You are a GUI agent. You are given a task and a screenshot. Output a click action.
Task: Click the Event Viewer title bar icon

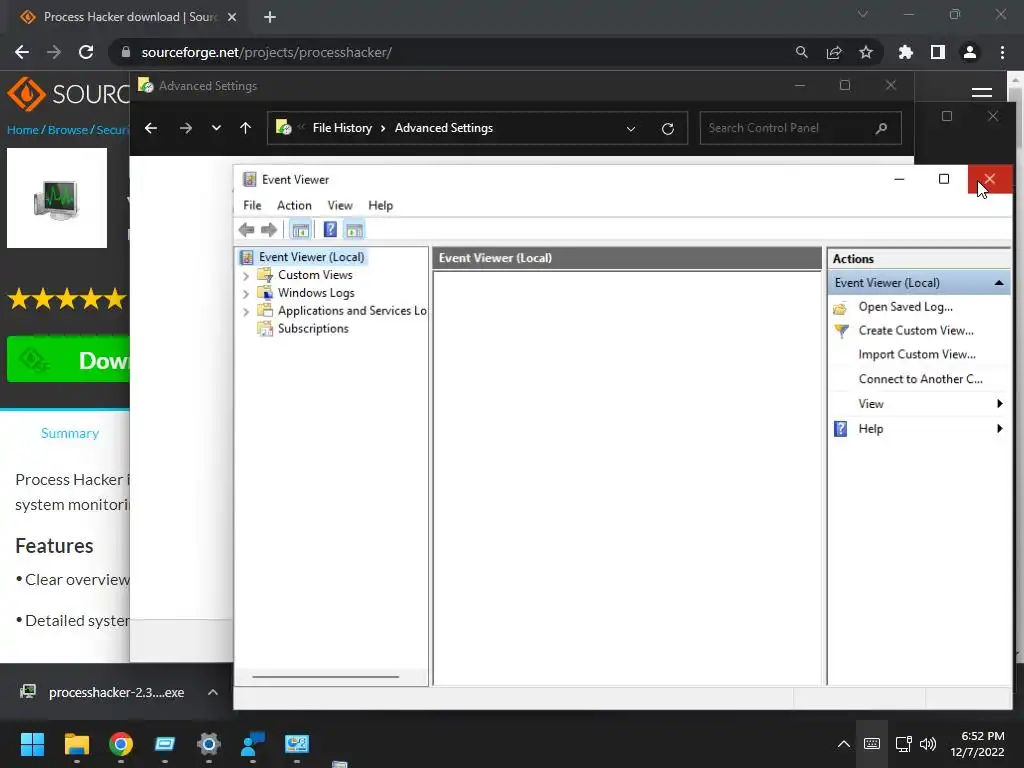(249, 180)
